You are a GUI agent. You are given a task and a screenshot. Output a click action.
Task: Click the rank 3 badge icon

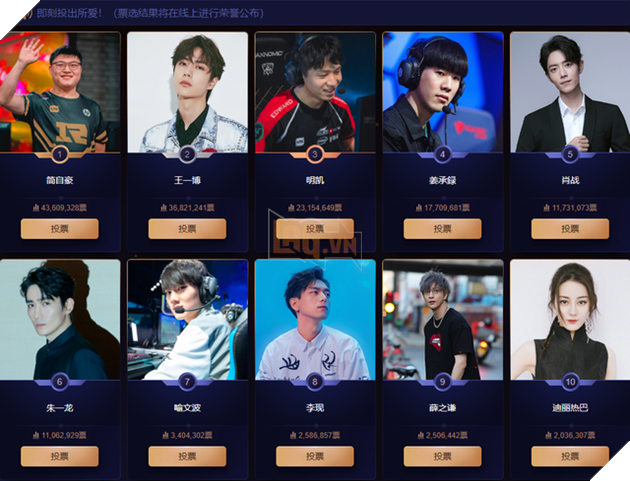(x=315, y=154)
